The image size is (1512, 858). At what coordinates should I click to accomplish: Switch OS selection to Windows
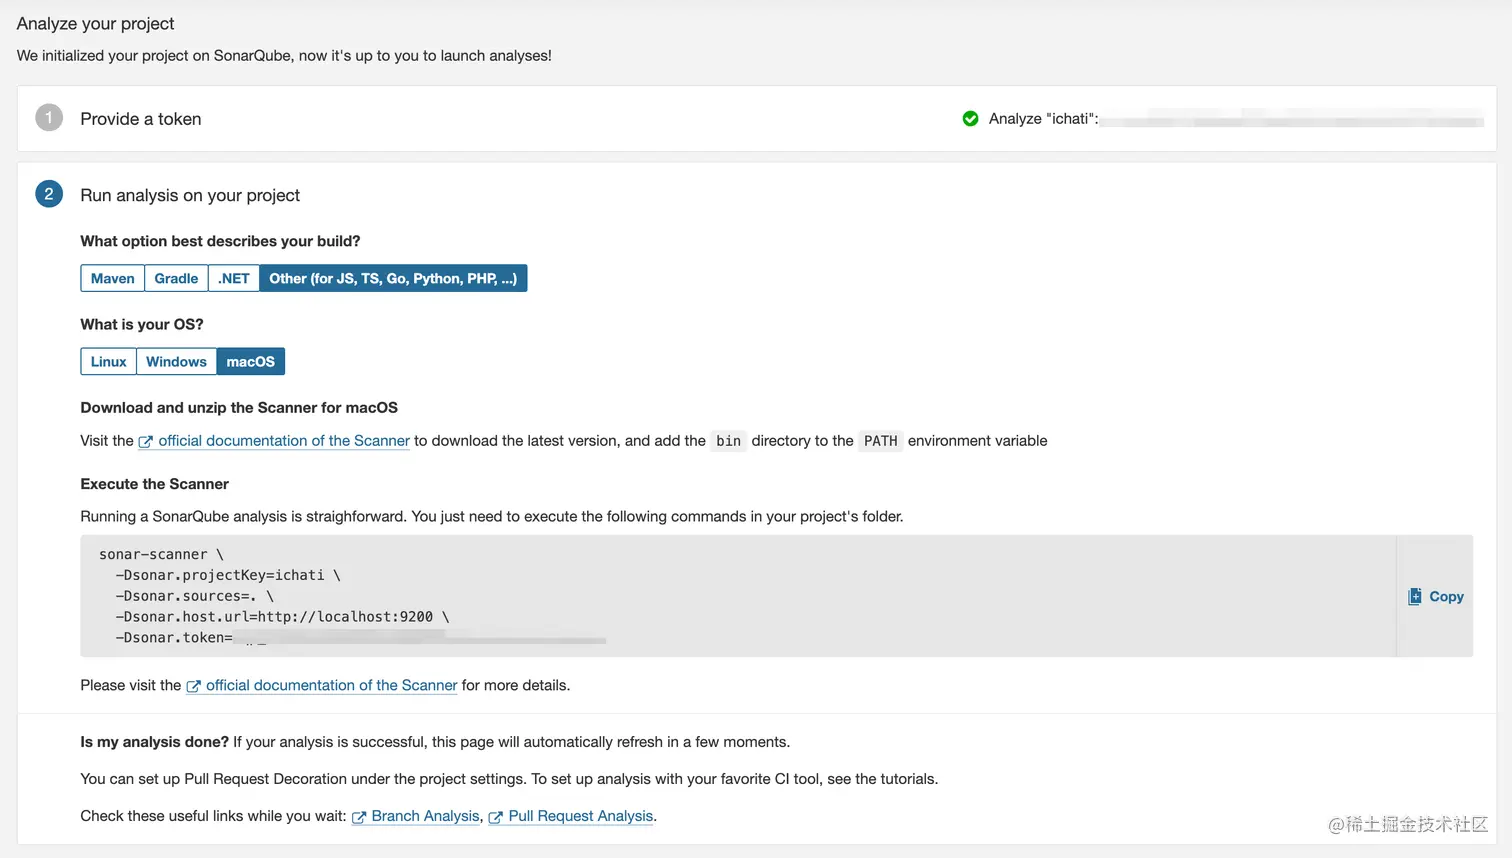pos(176,361)
